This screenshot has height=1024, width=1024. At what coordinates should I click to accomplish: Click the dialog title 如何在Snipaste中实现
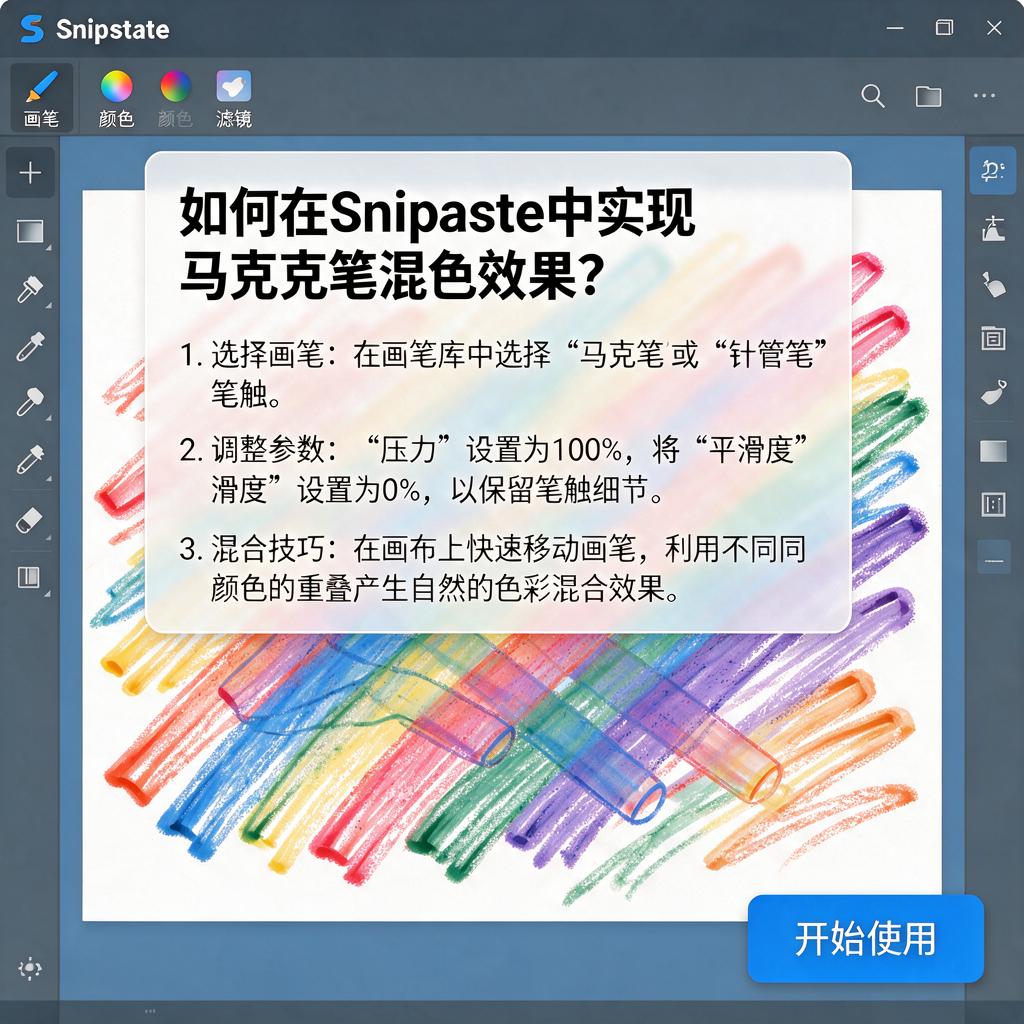(x=437, y=212)
